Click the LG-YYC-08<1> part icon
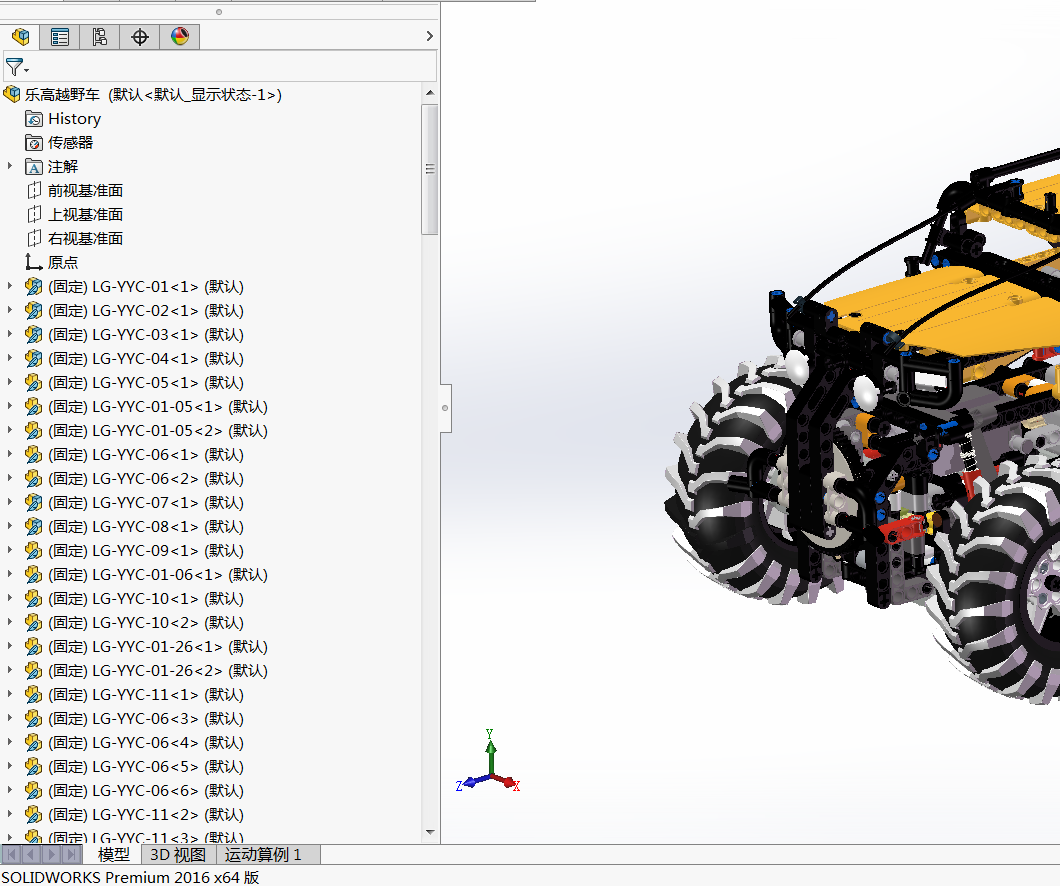 (33, 526)
